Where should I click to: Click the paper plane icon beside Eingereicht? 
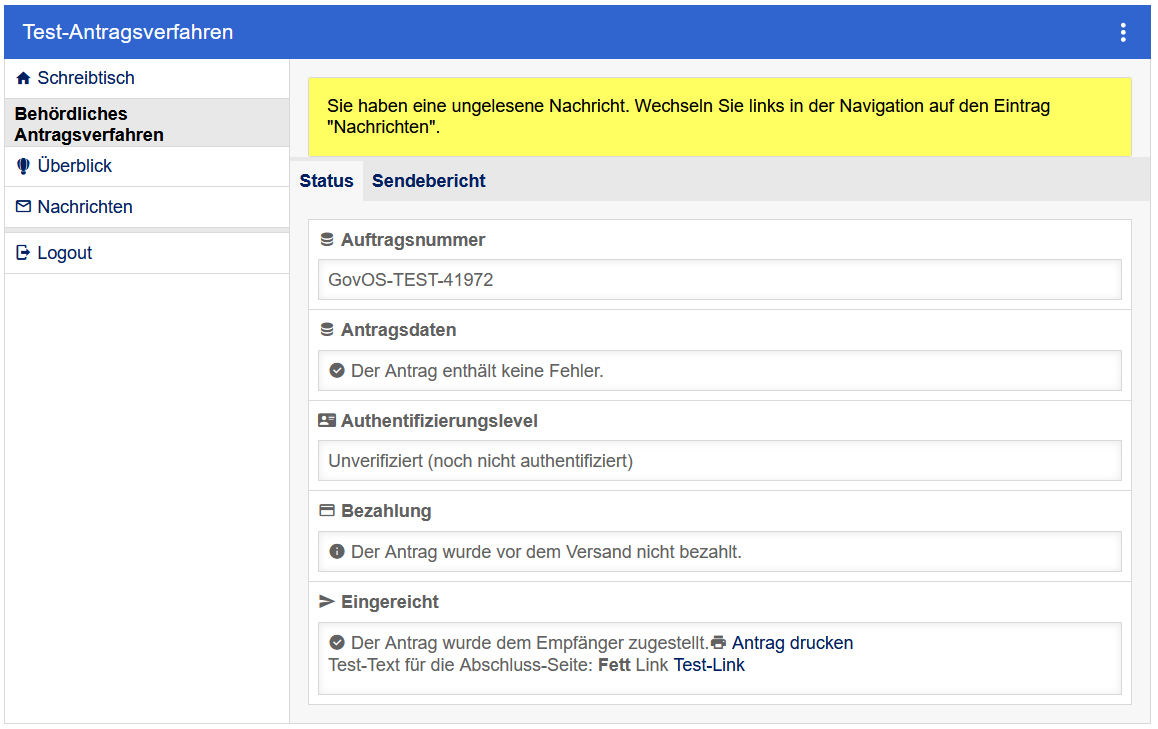click(x=327, y=602)
